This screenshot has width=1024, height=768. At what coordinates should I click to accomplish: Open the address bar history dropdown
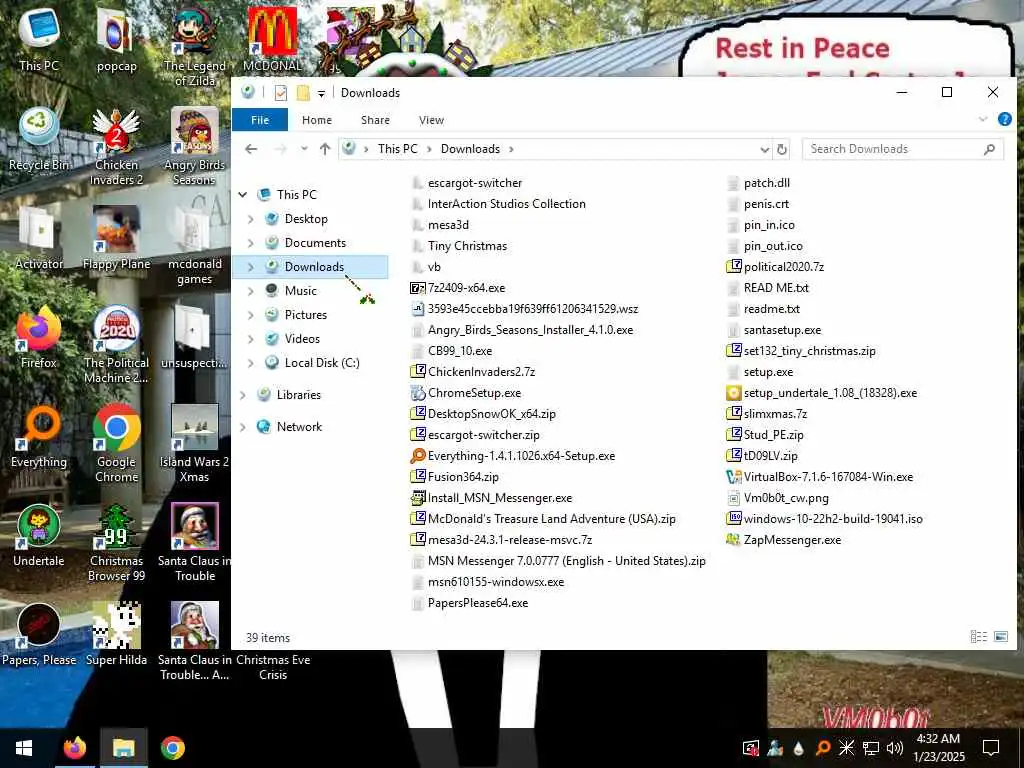(764, 150)
